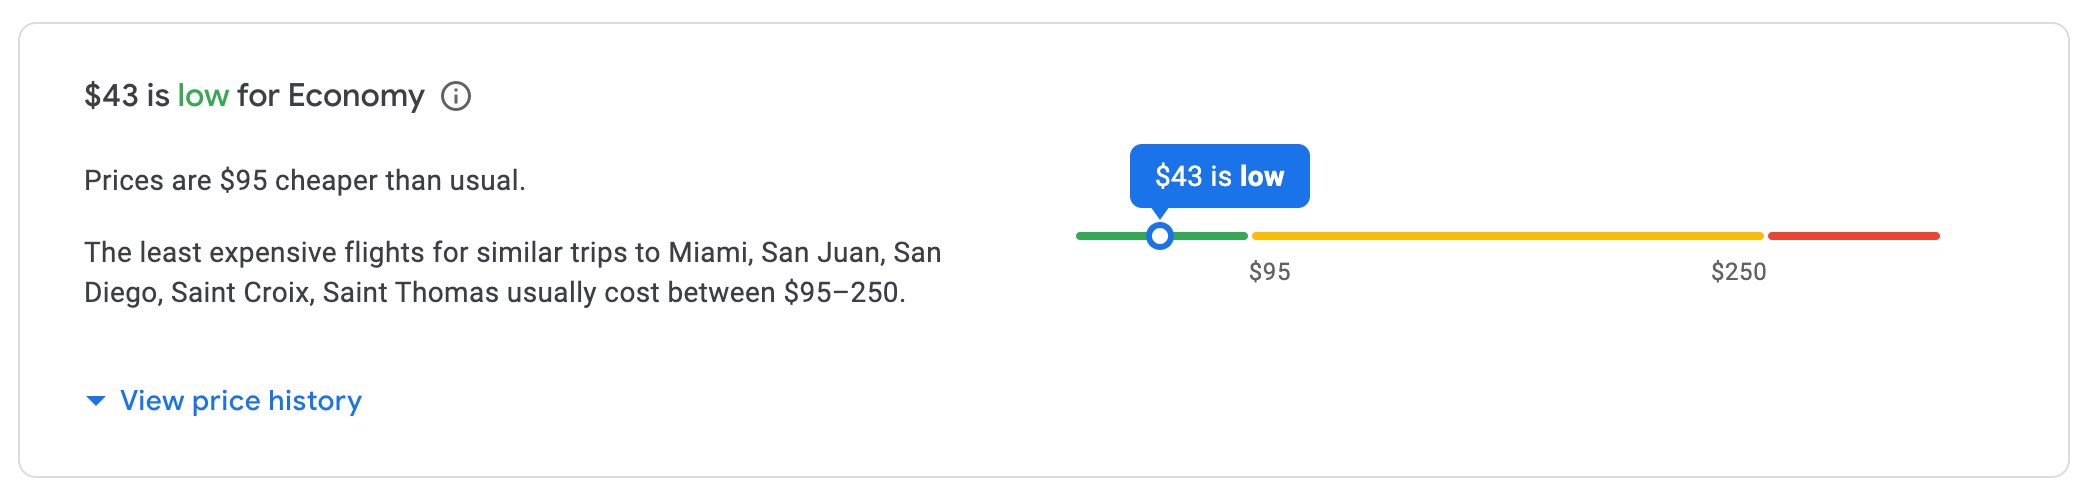Click the "Economy" word in the heading
The height and width of the screenshot is (502, 2094).
[x=356, y=96]
